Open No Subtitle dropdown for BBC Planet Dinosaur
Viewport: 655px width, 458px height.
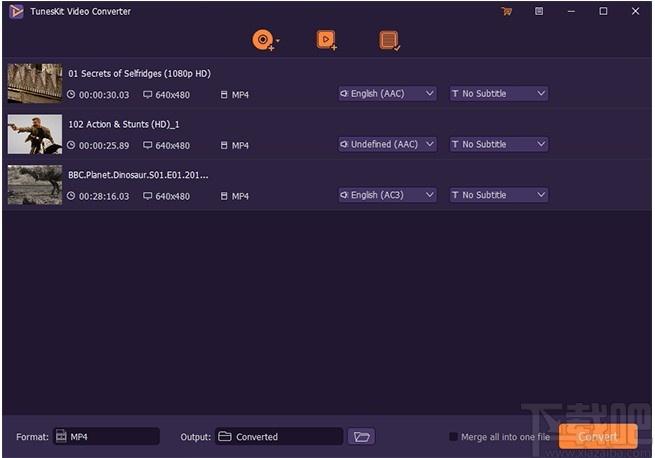pos(499,195)
